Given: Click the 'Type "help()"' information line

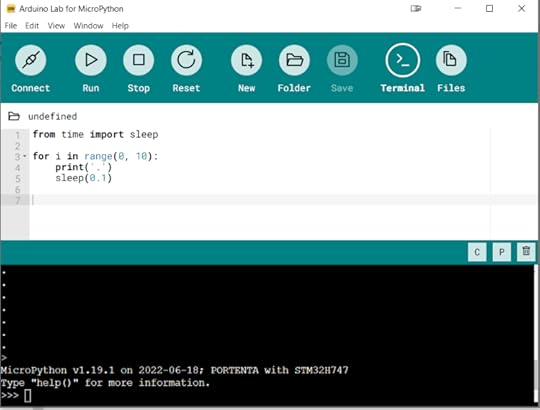Looking at the screenshot, I should point(105,383).
